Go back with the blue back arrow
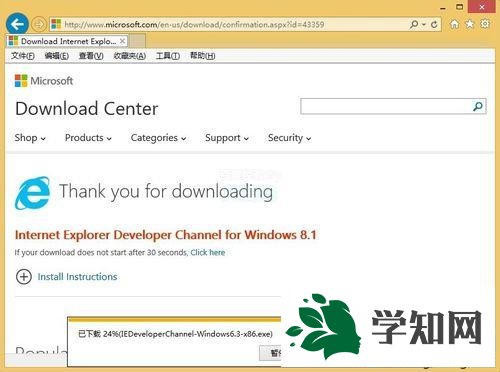 pos(17,24)
